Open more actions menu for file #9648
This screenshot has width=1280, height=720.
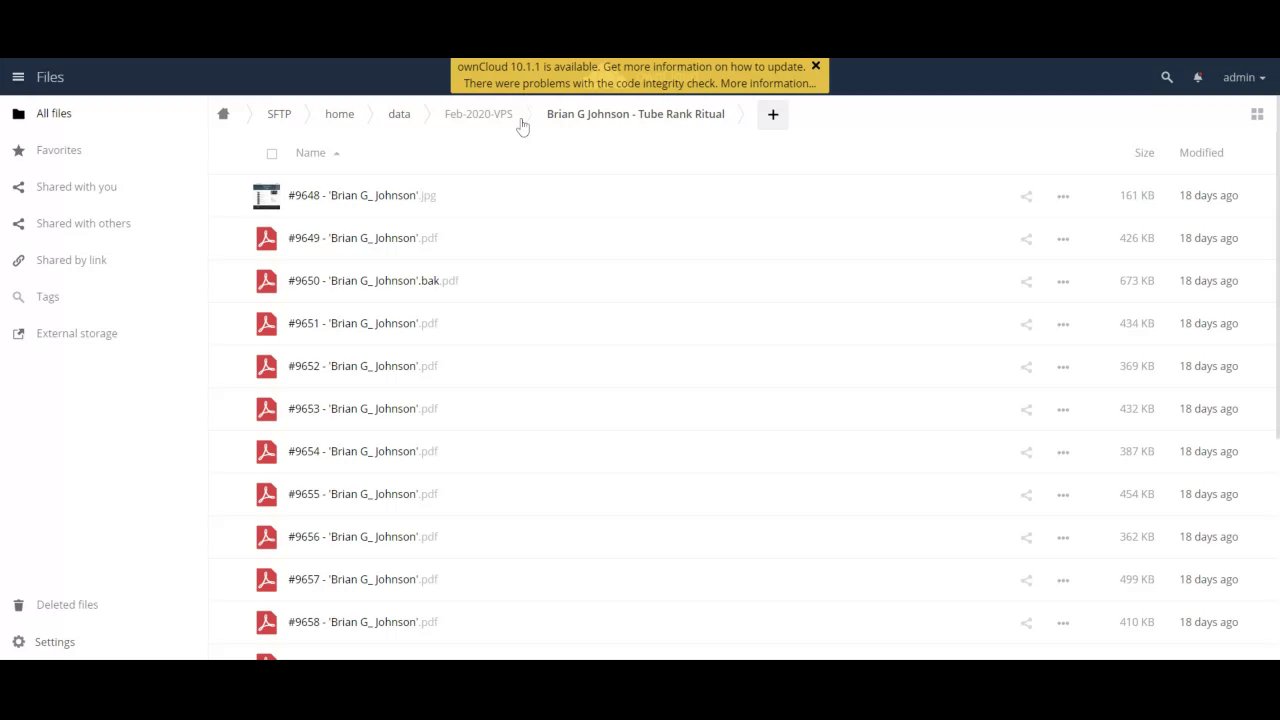pyautogui.click(x=1063, y=196)
